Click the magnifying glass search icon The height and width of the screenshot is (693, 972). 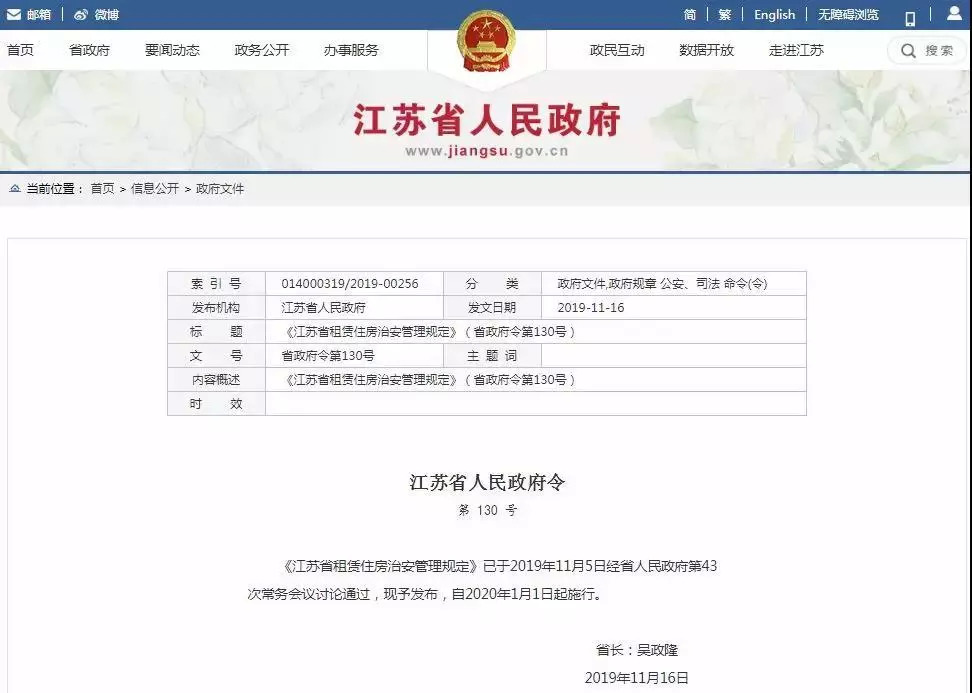click(908, 51)
